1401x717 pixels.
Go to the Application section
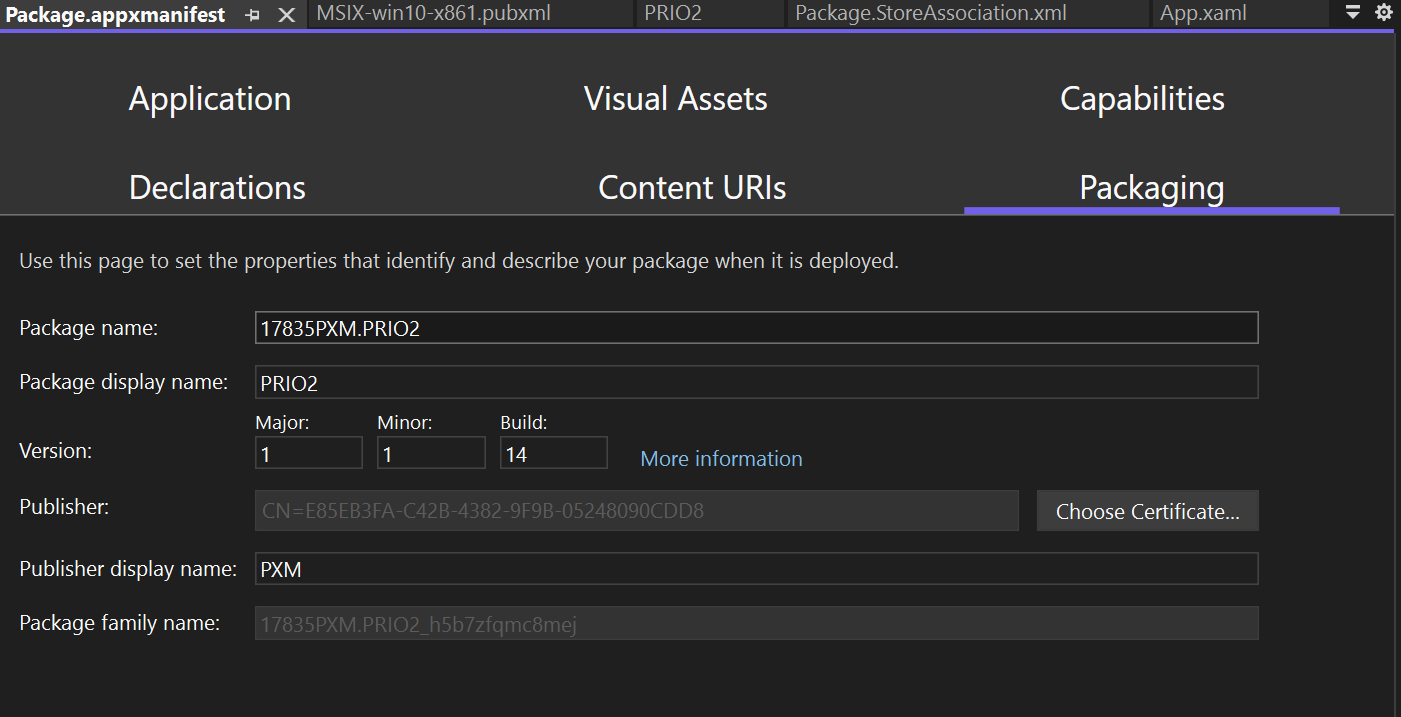[x=210, y=99]
